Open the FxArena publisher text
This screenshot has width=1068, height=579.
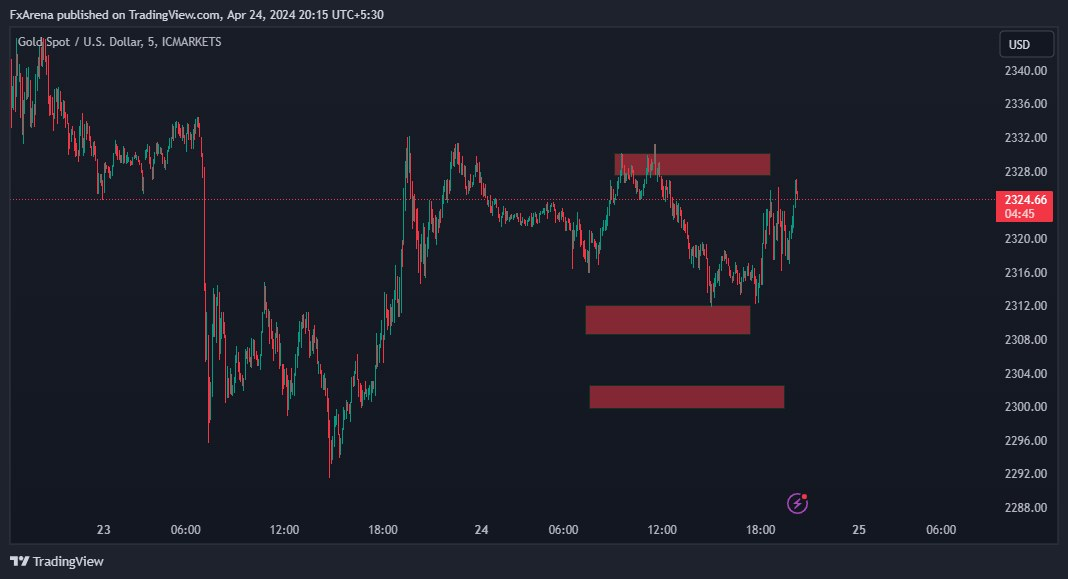pyautogui.click(x=31, y=14)
